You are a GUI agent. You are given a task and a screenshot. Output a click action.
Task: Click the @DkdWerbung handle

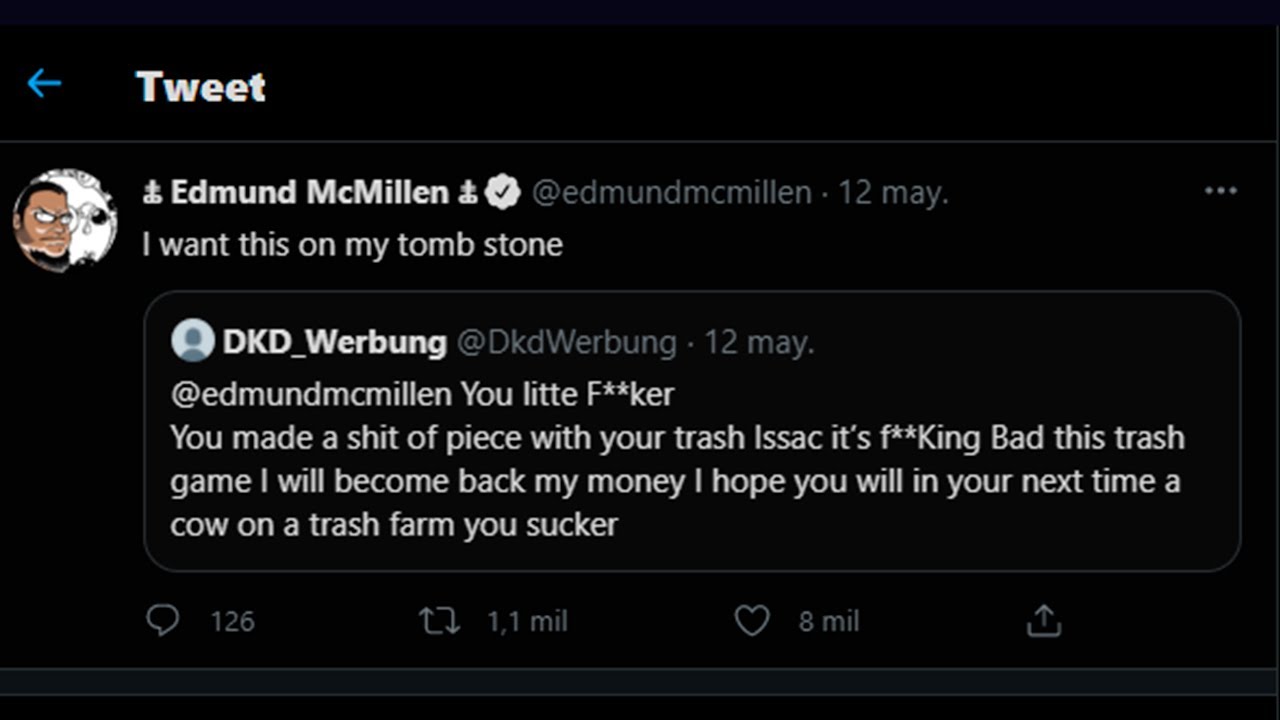(567, 342)
